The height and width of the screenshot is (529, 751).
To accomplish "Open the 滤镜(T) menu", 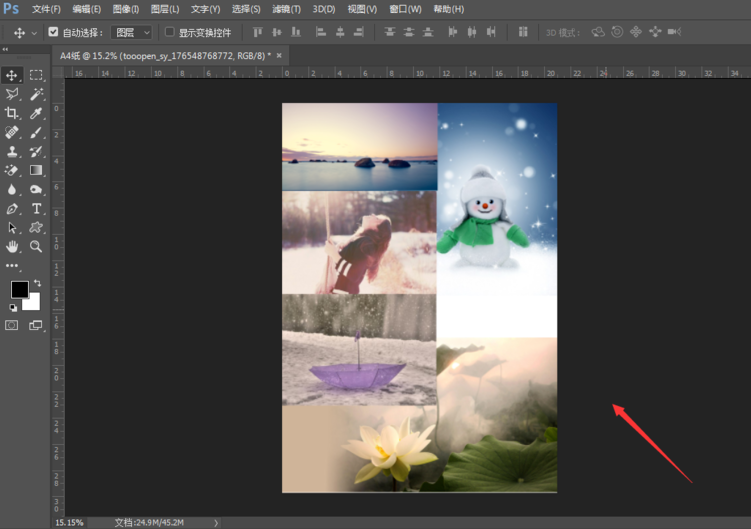I will (286, 9).
